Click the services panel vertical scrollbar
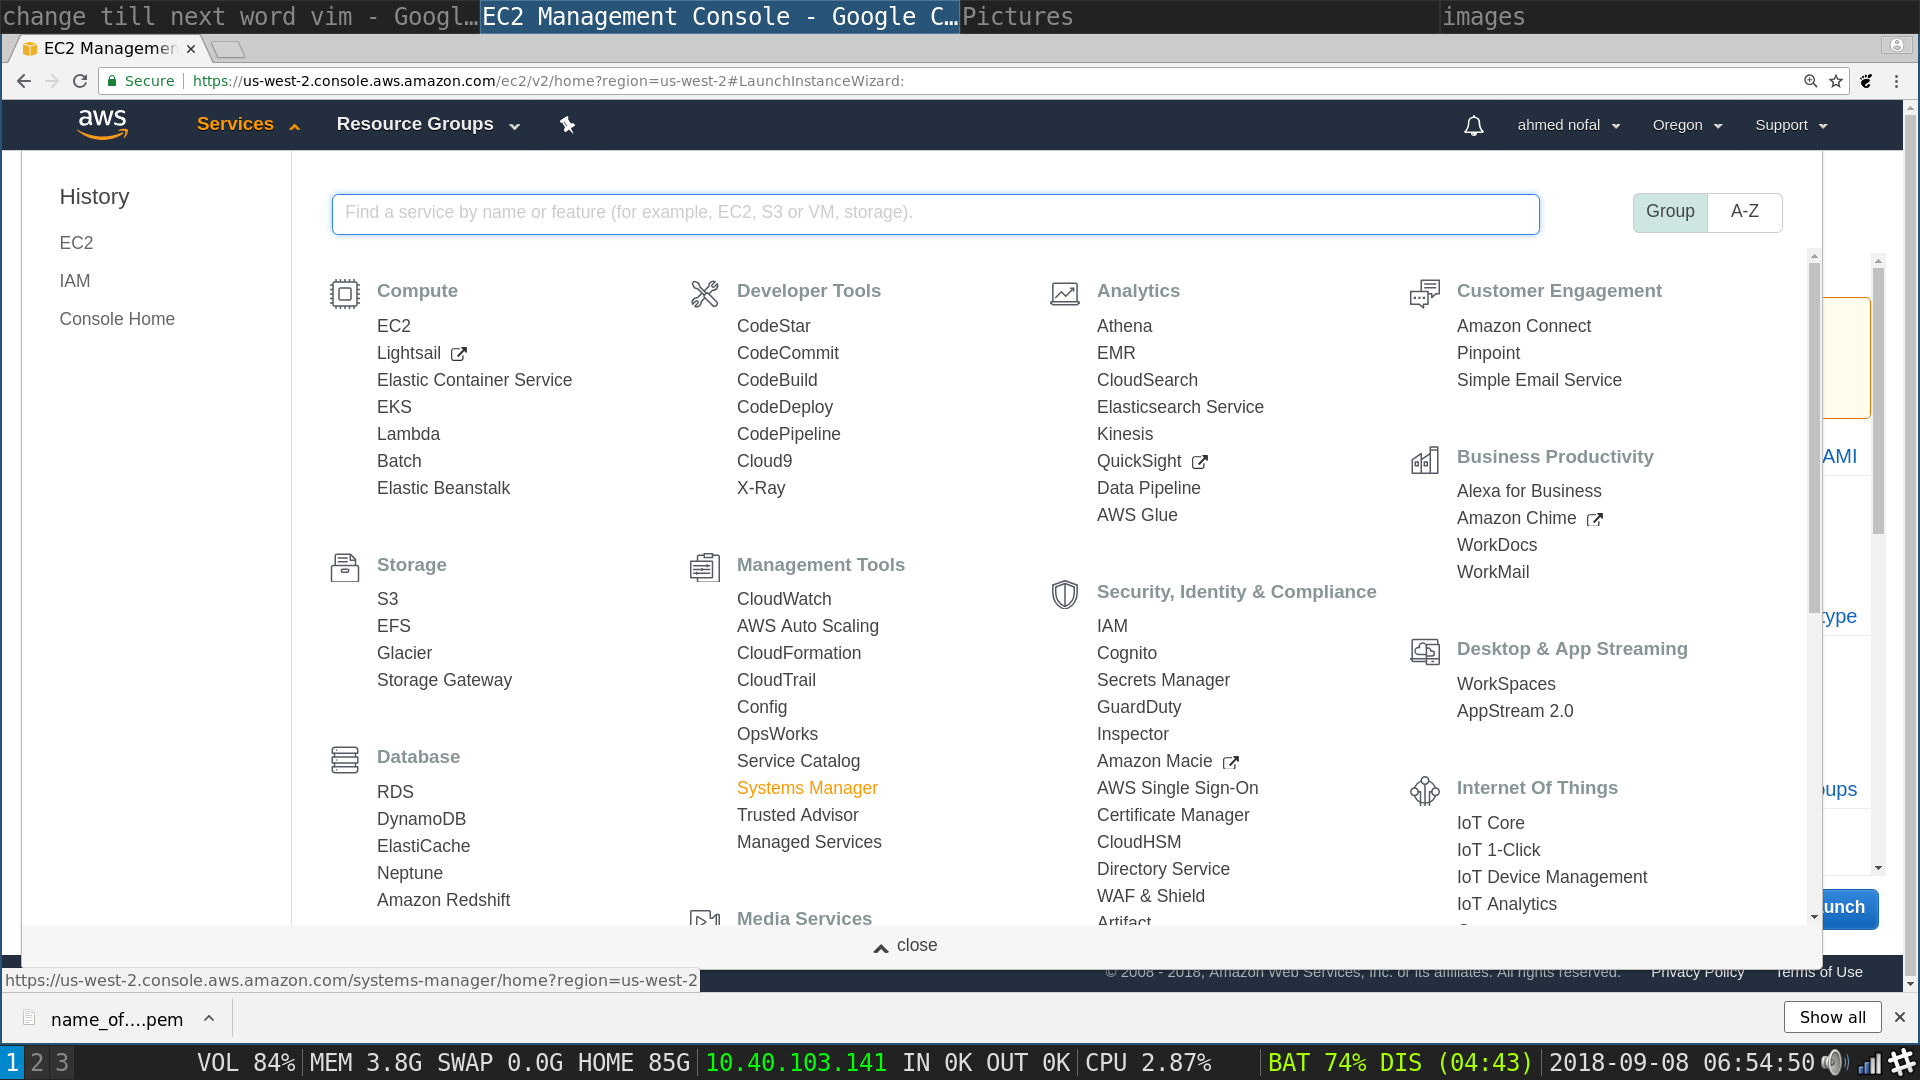The image size is (1920, 1080). coord(1814,440)
